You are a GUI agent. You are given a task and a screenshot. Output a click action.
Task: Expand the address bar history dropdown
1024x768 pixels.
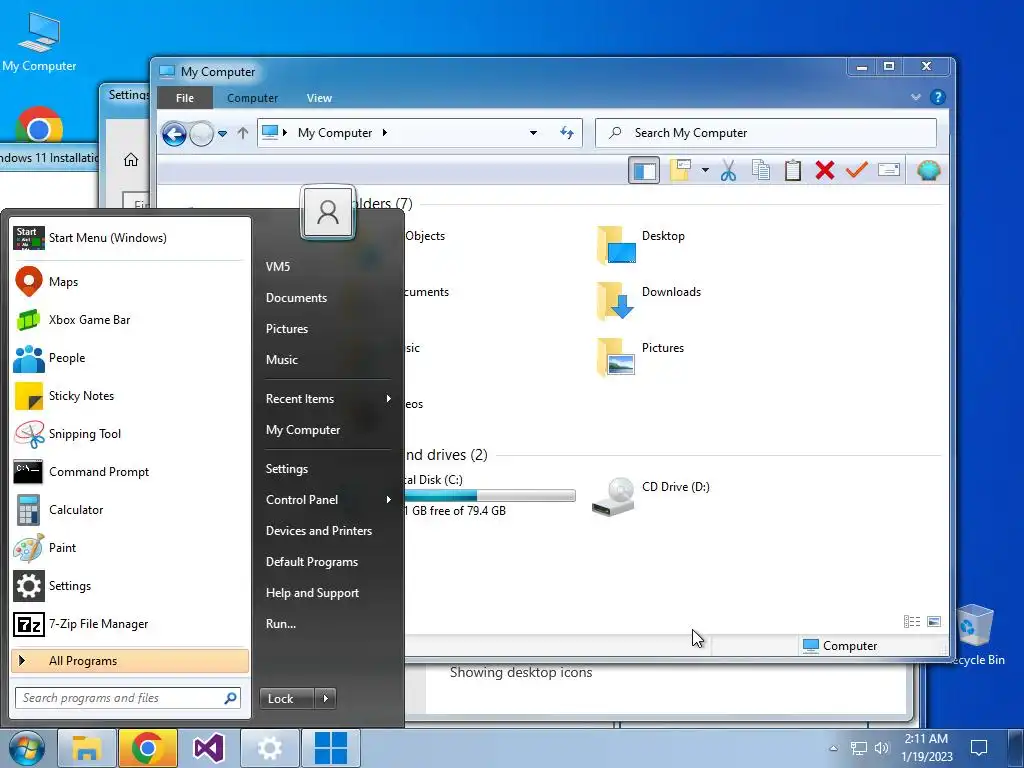click(x=533, y=133)
